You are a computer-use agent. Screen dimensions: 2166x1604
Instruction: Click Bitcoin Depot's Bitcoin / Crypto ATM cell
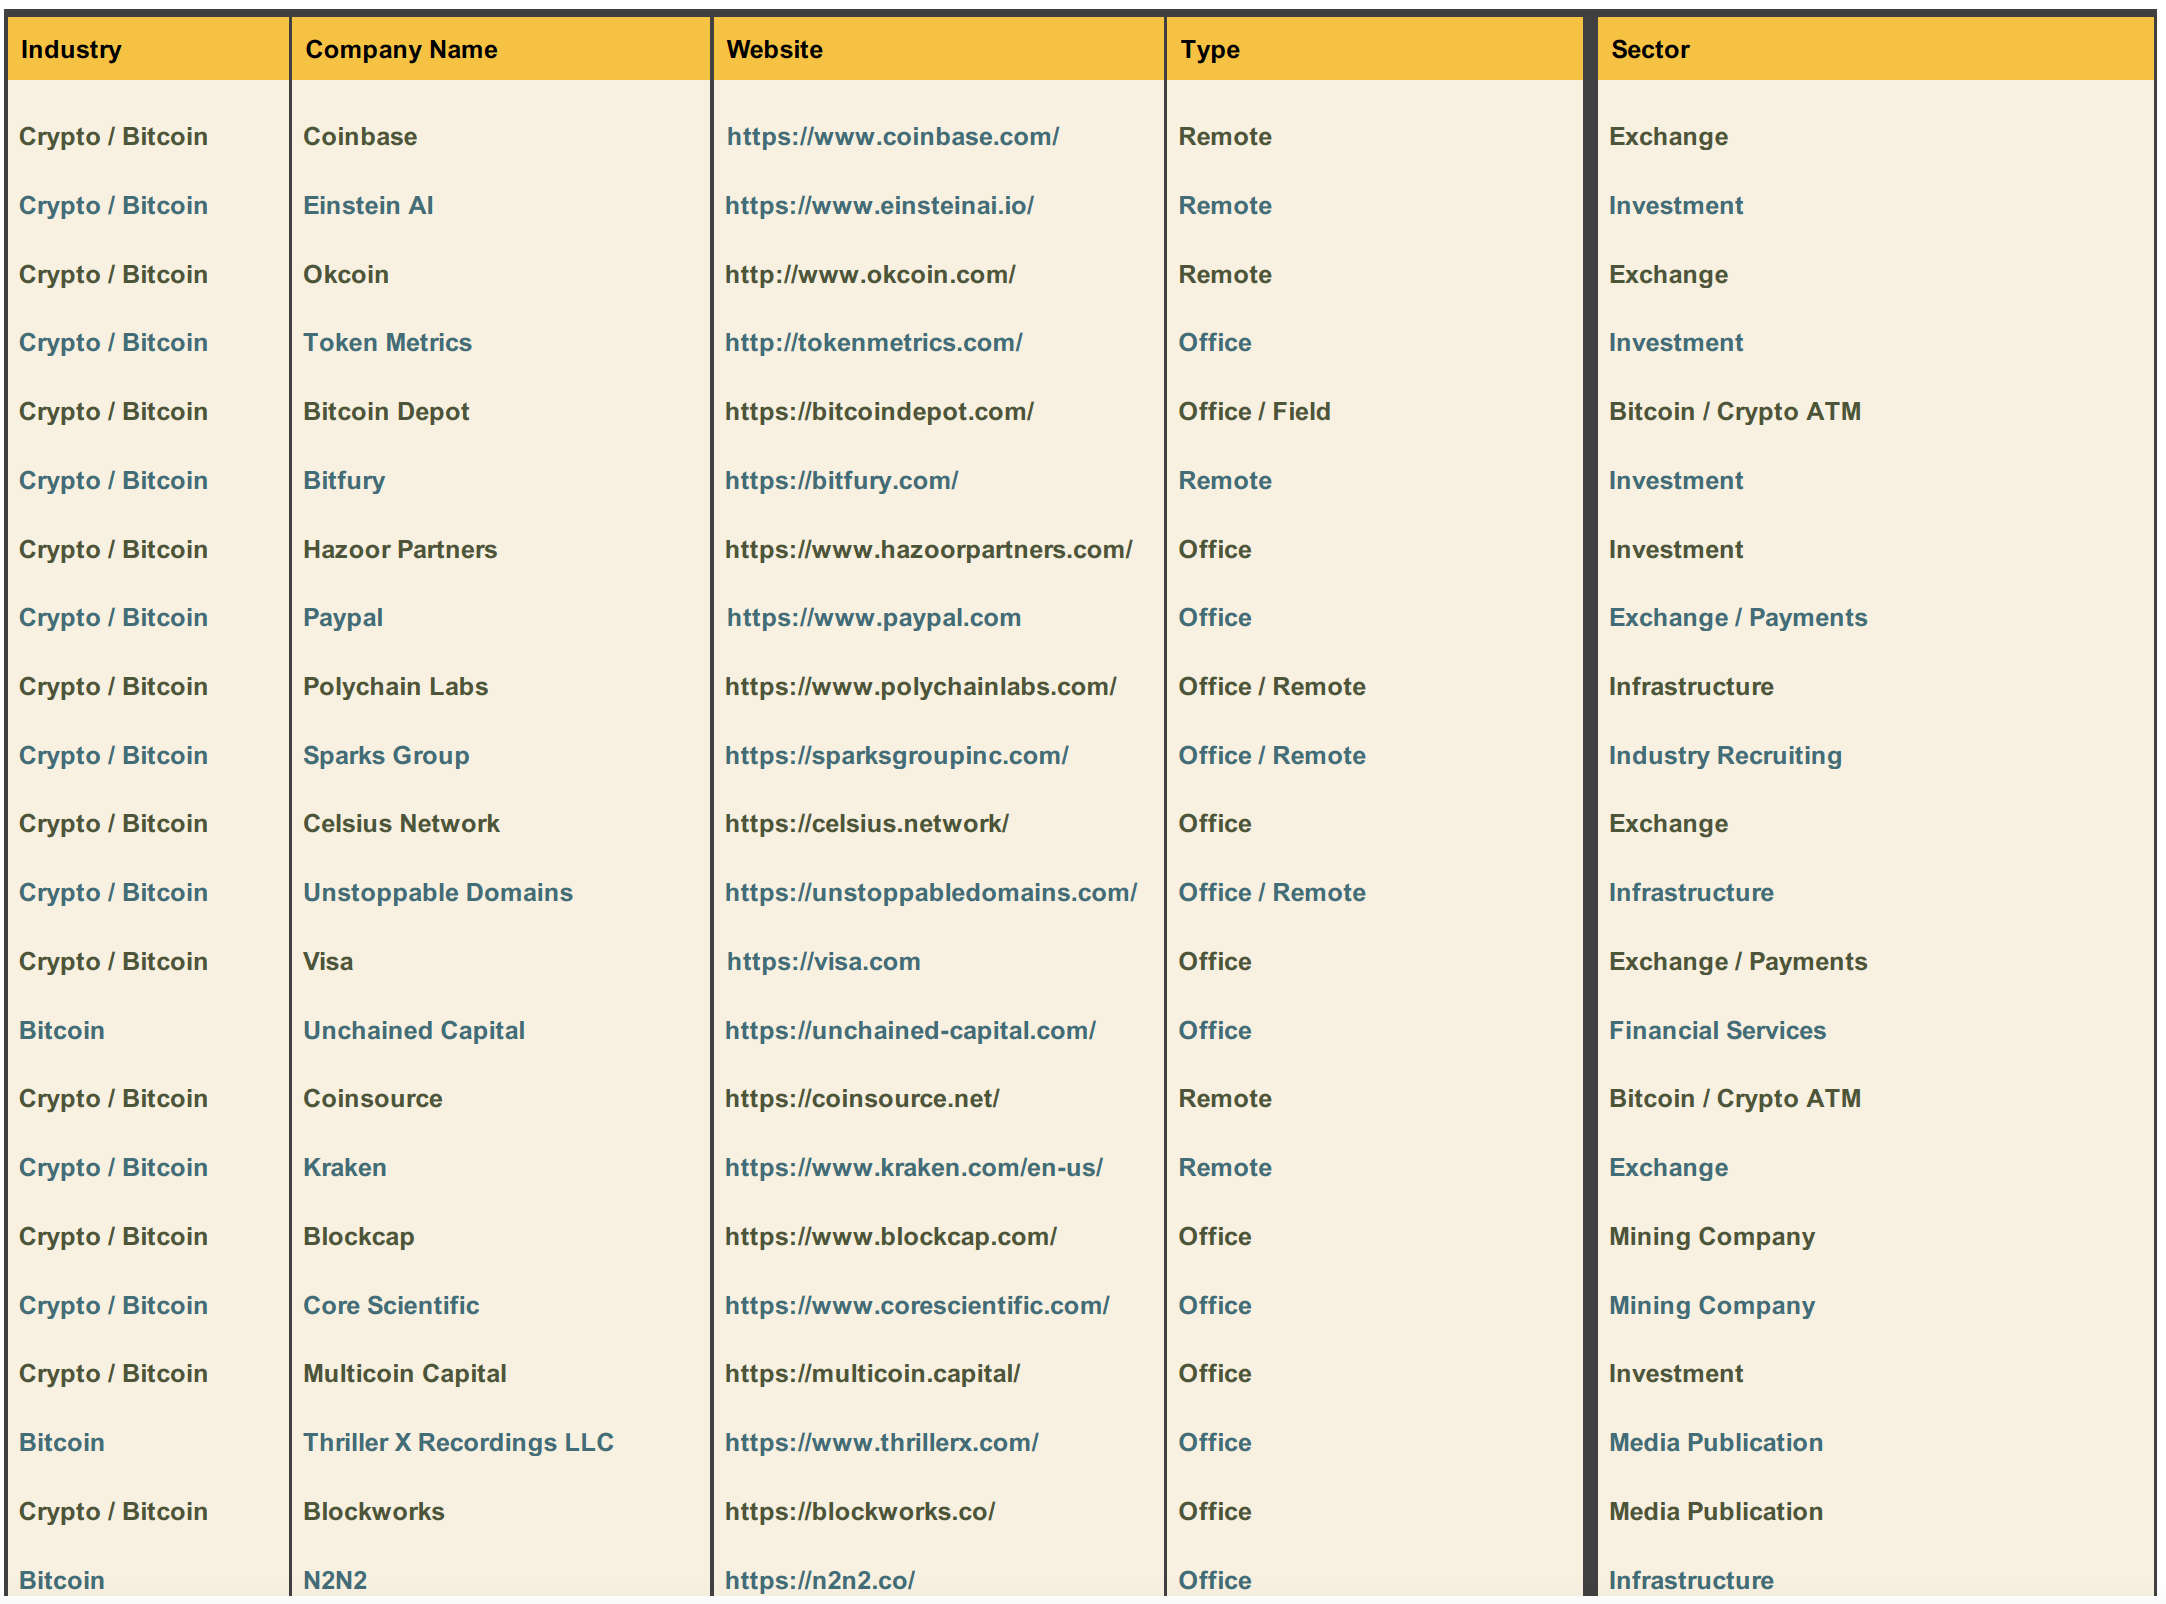(1735, 411)
